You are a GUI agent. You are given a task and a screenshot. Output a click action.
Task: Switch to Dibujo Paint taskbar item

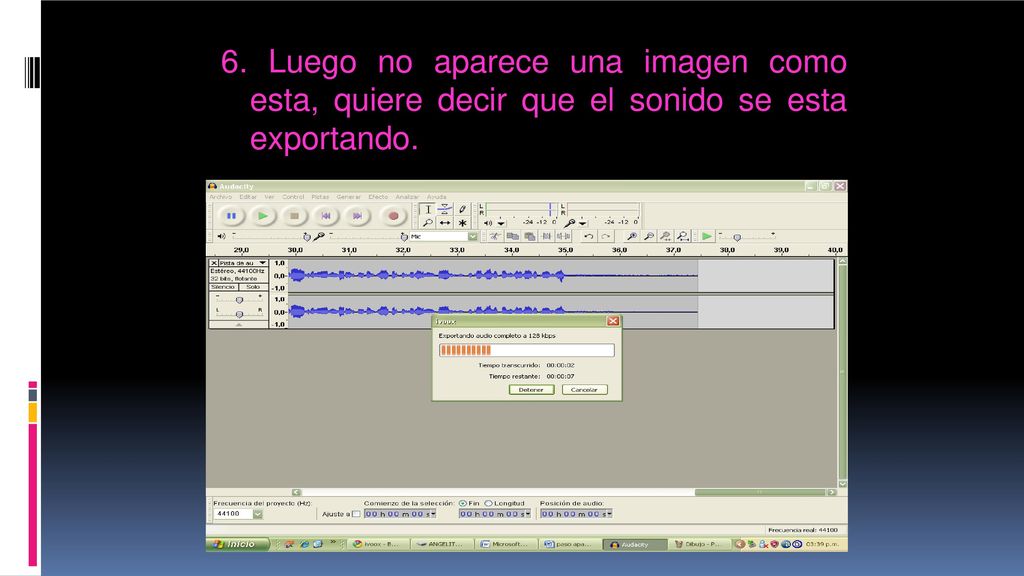click(x=698, y=544)
